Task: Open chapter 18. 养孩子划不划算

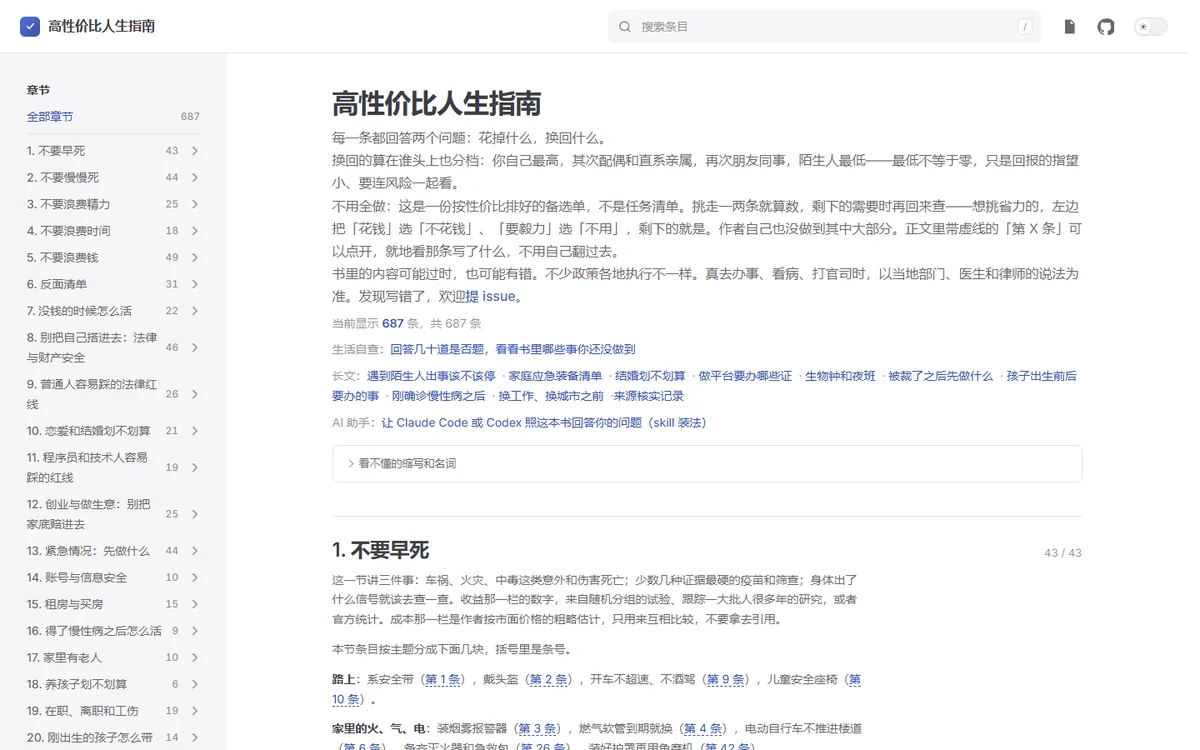Action: pos(77,684)
